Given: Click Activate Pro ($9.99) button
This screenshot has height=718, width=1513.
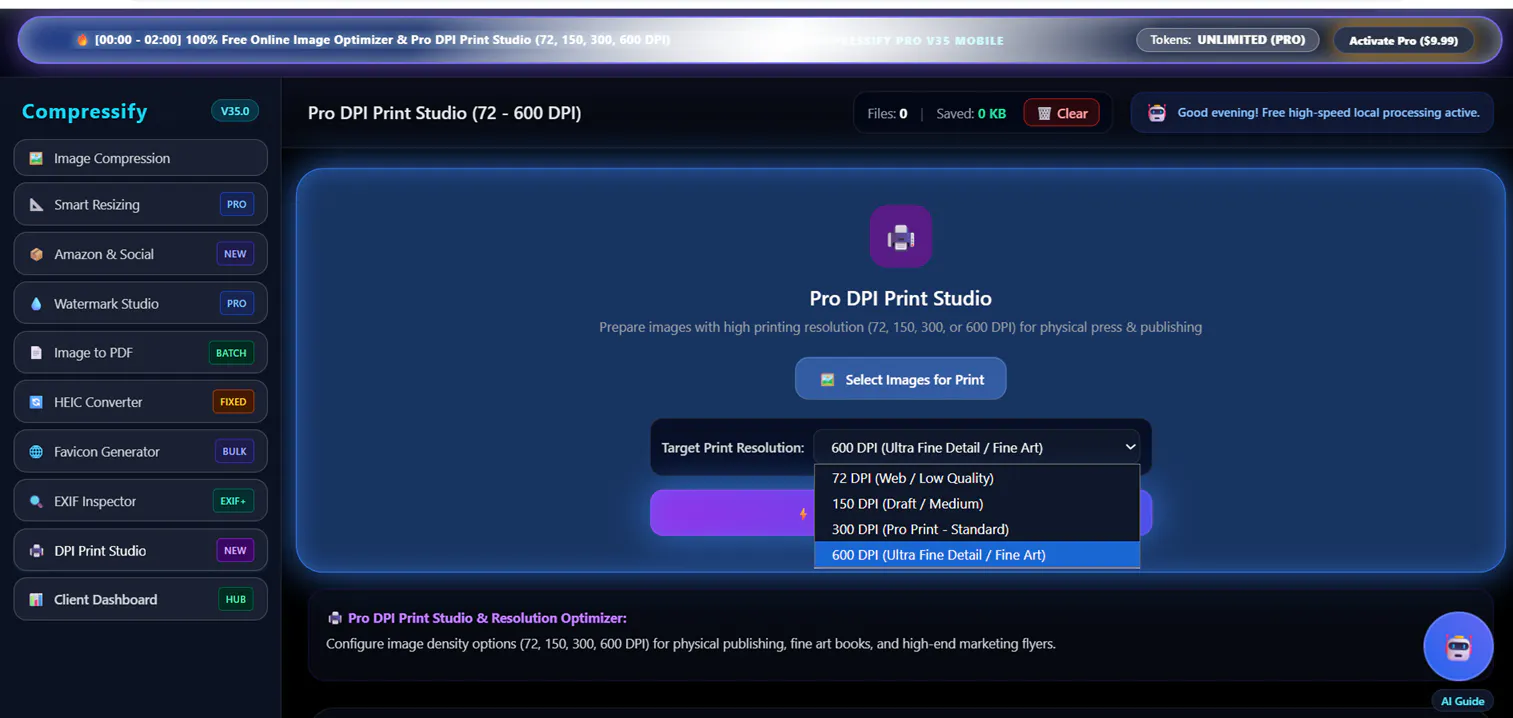Looking at the screenshot, I should (x=1403, y=41).
